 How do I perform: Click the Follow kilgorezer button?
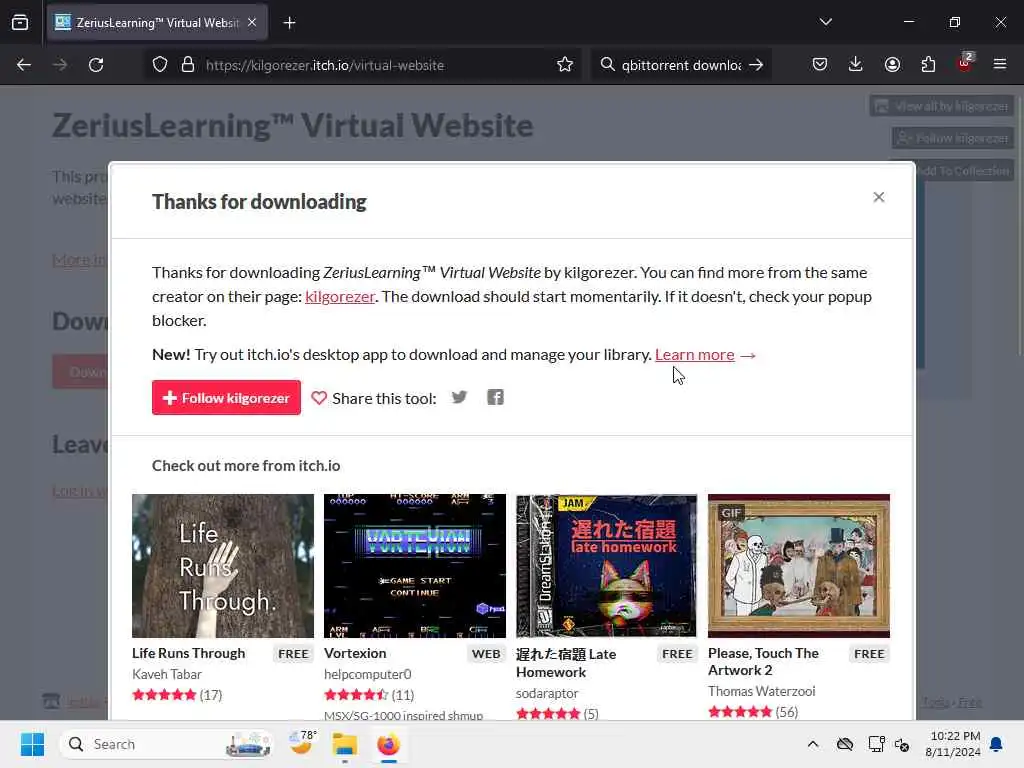pos(226,398)
